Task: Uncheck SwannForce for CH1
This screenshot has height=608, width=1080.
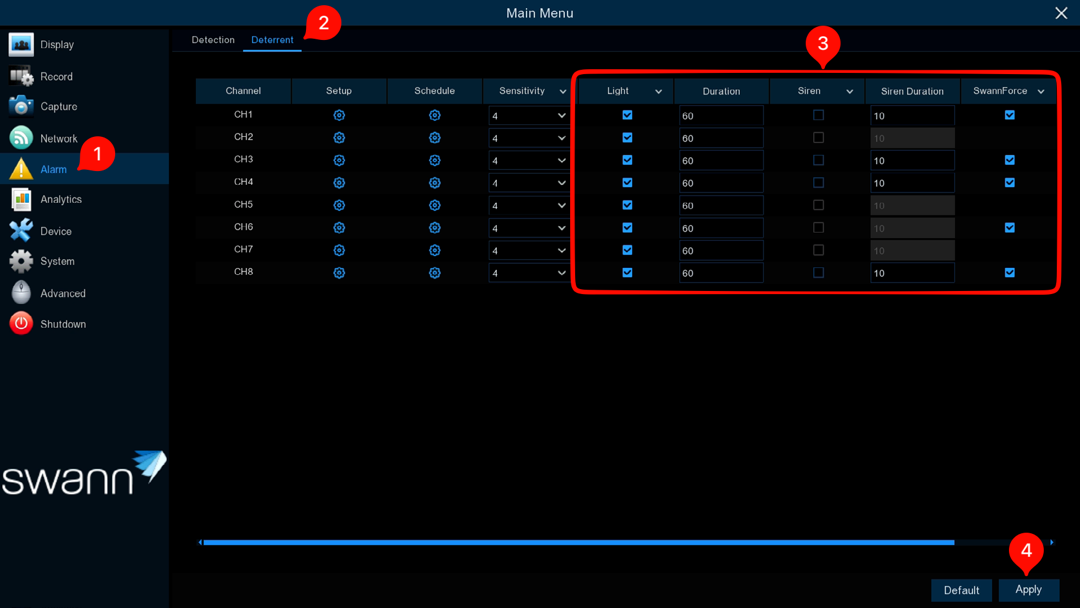Action: click(1010, 115)
